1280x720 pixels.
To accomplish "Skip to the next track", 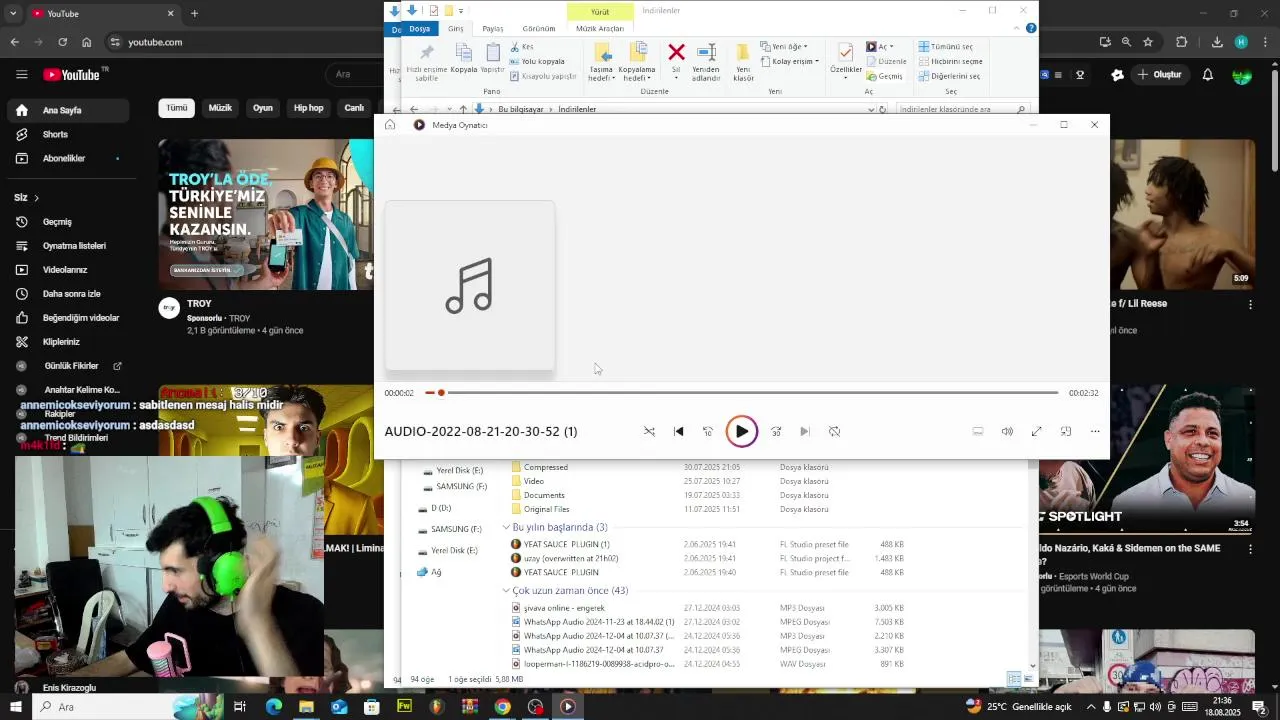I will [x=805, y=431].
